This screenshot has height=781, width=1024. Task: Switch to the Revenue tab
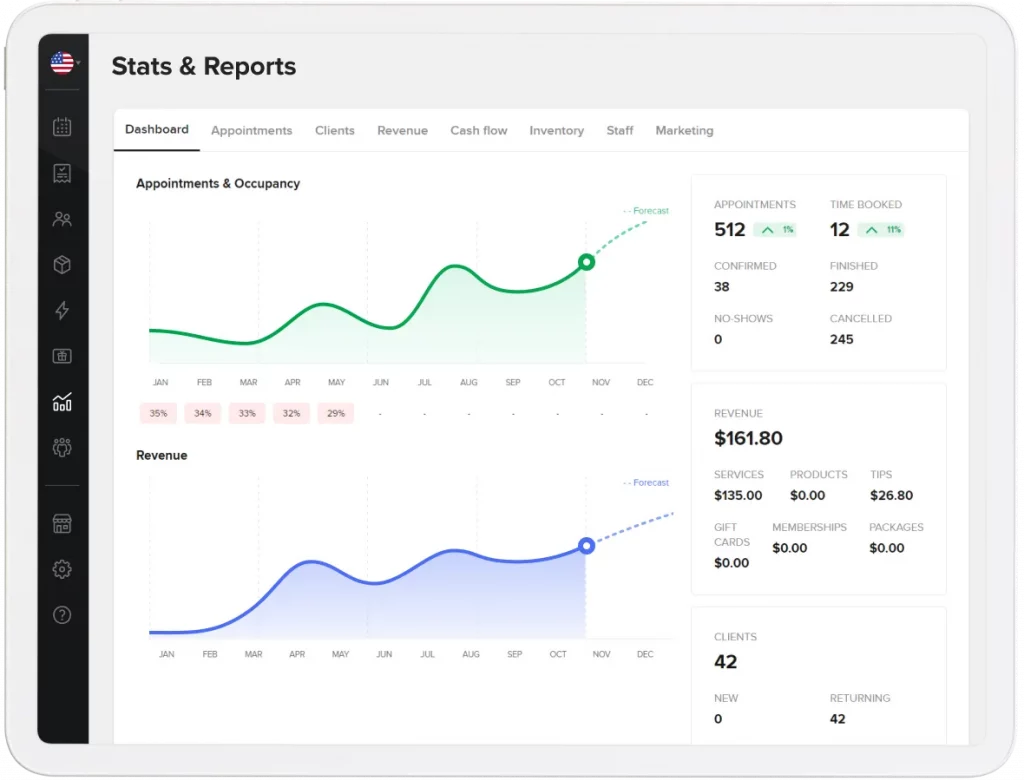pos(402,130)
